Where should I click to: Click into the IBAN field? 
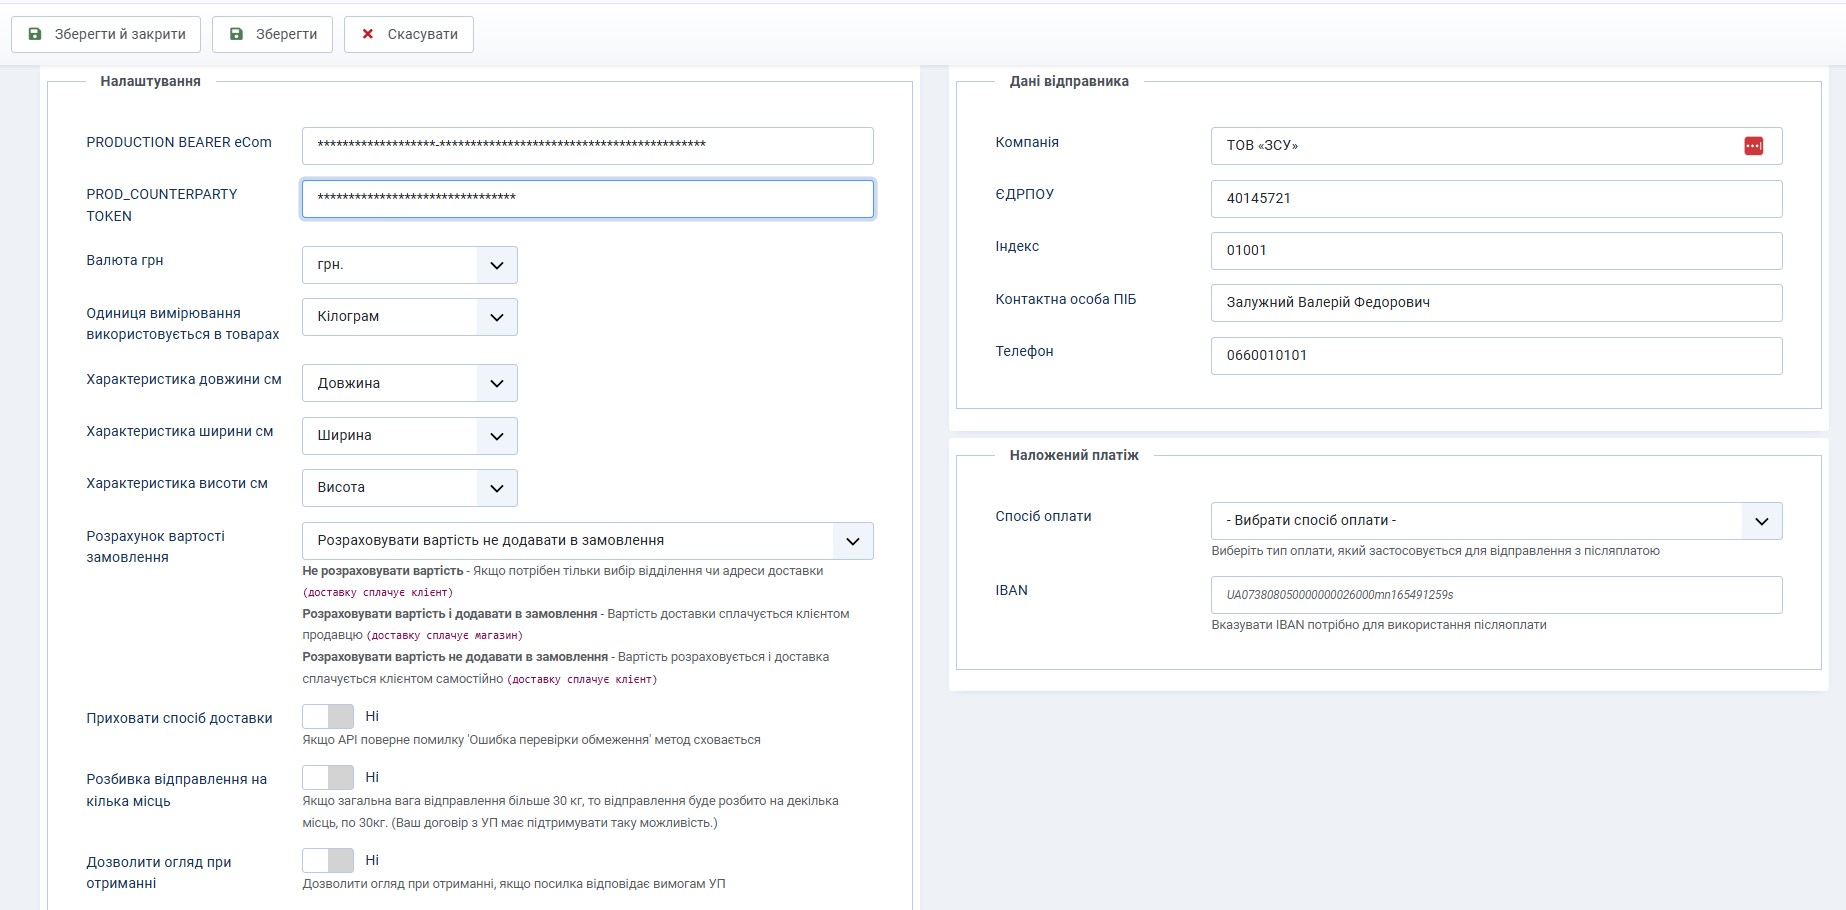[1495, 595]
